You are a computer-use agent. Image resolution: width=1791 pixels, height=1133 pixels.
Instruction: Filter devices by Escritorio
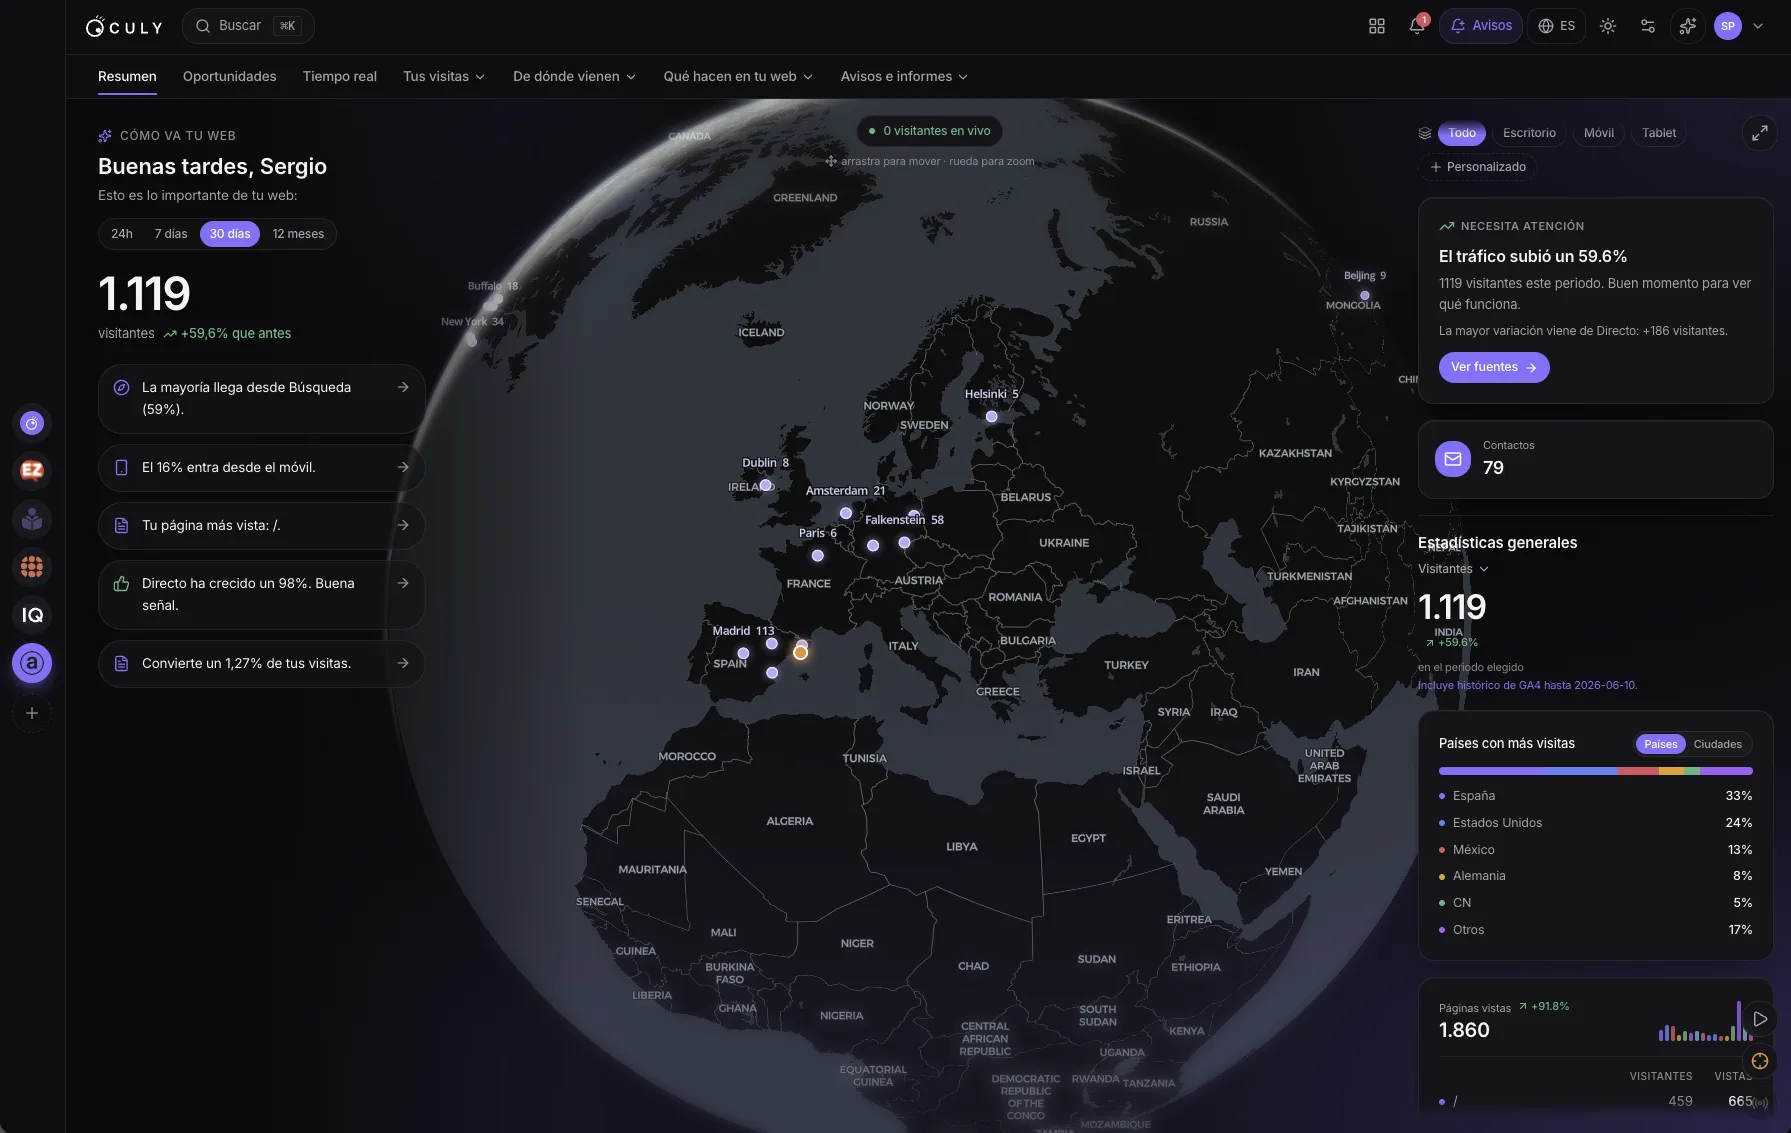point(1529,133)
